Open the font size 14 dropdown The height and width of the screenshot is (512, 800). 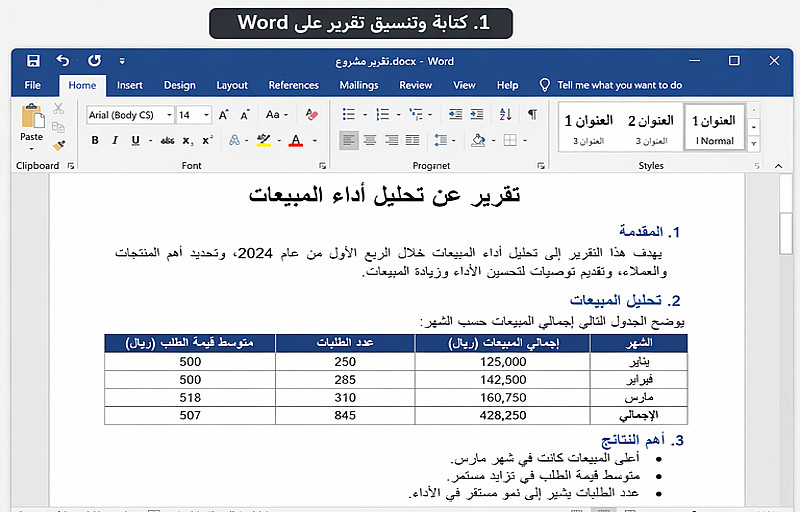pos(207,115)
